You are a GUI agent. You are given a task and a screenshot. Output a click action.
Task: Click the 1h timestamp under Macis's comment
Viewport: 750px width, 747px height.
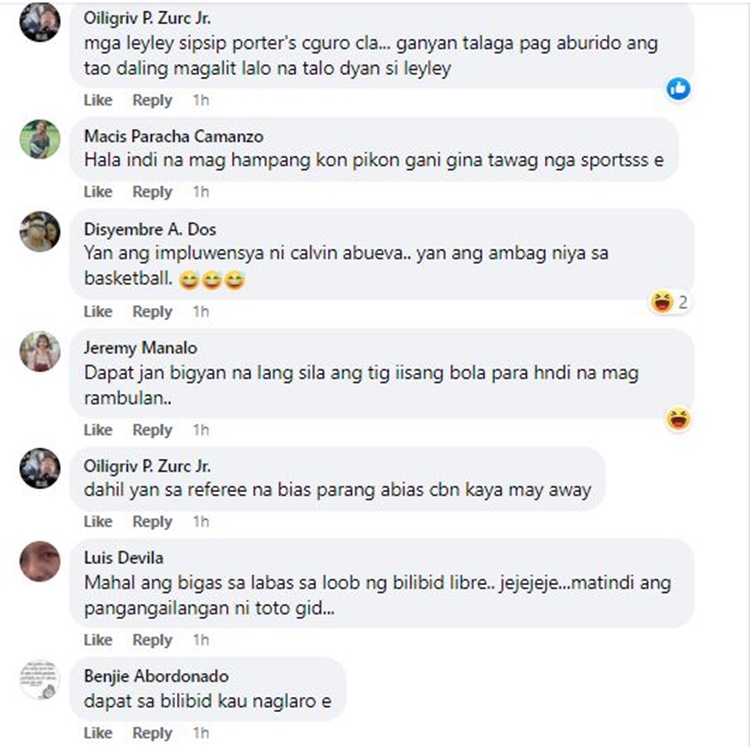(x=201, y=192)
